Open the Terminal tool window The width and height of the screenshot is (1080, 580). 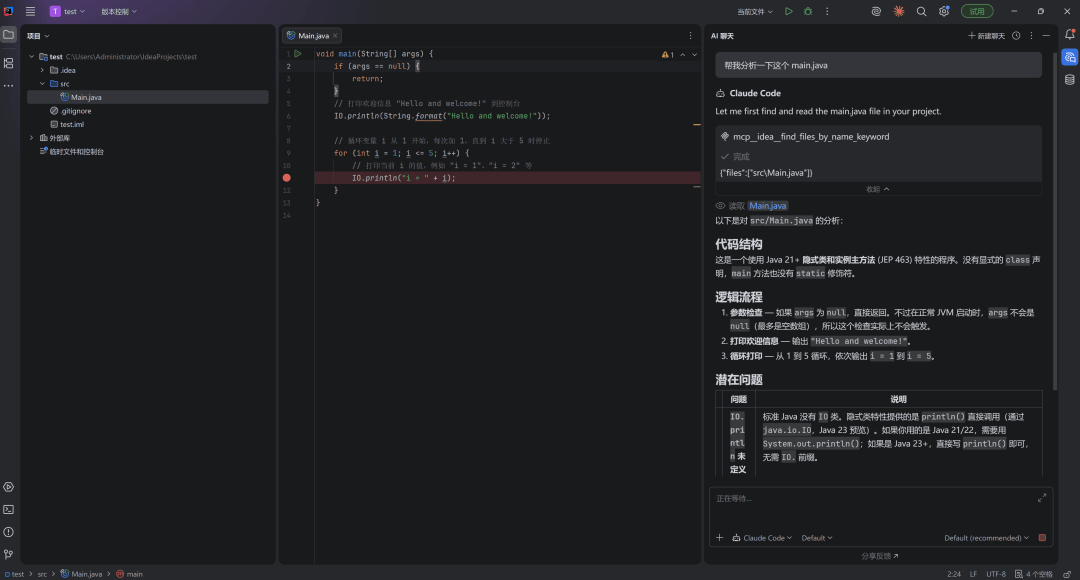pyautogui.click(x=8, y=510)
